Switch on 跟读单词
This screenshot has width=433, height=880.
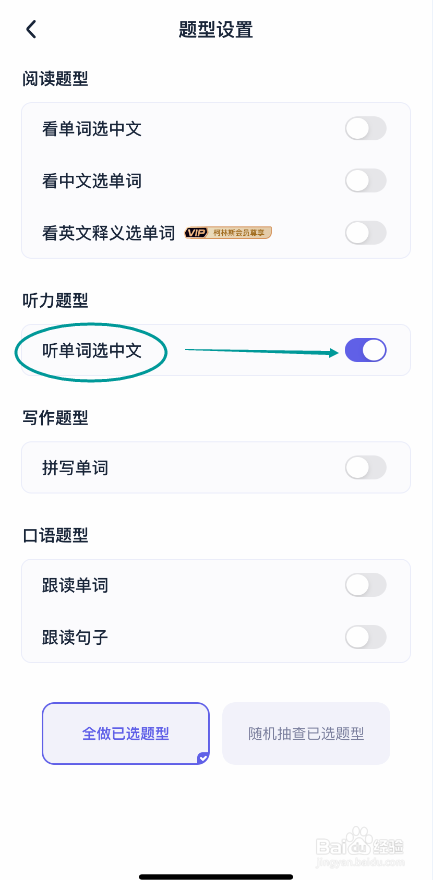[x=366, y=585]
